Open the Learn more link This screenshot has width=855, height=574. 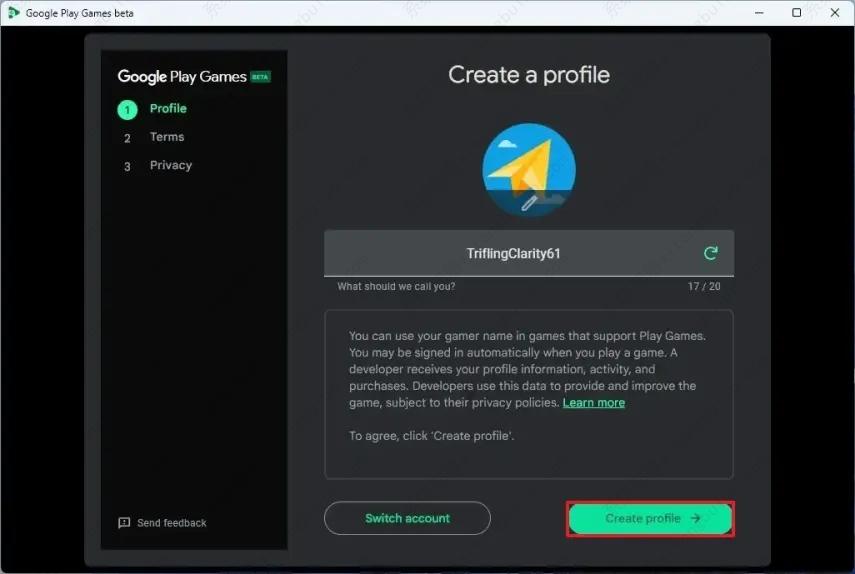(593, 403)
